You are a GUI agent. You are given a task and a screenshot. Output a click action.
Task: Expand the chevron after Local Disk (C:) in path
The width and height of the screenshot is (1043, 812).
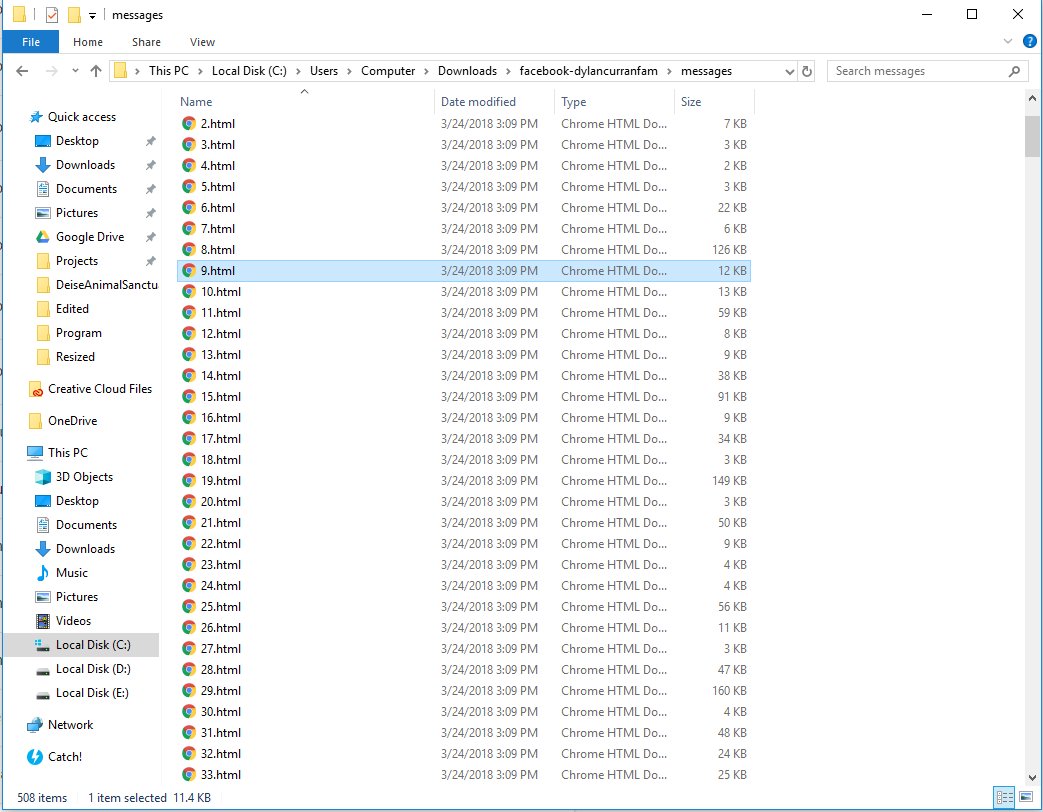tap(298, 71)
